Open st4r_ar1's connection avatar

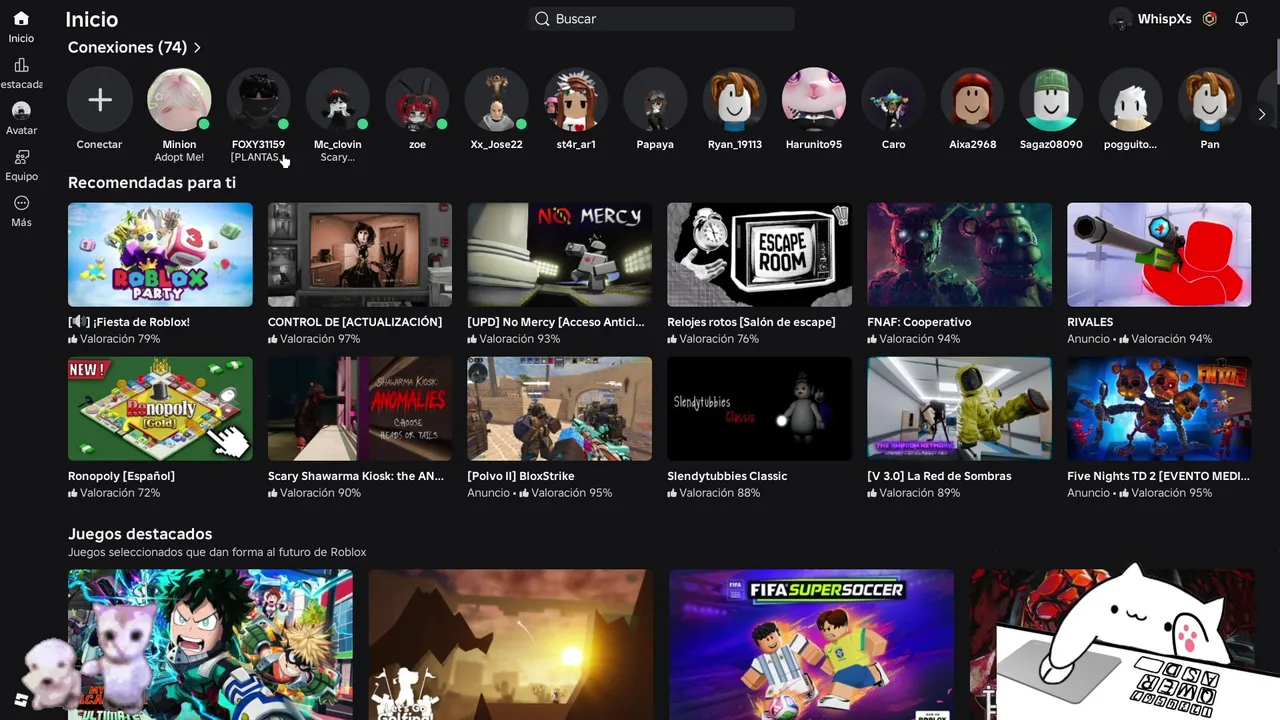(576, 100)
